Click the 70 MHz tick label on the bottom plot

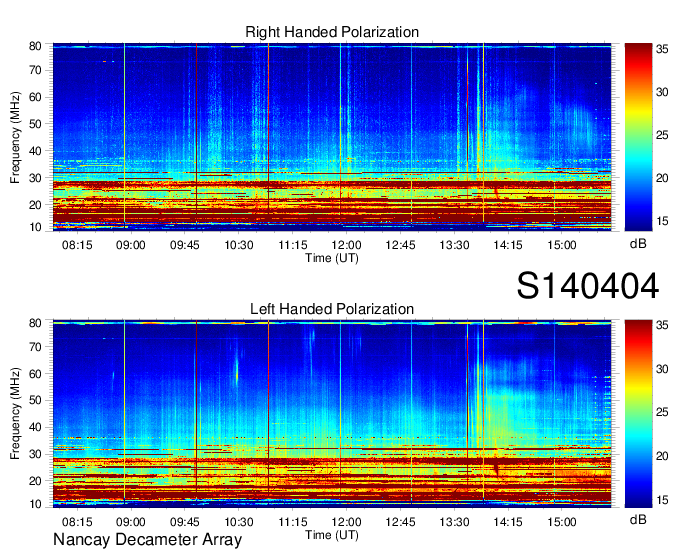tap(35, 347)
